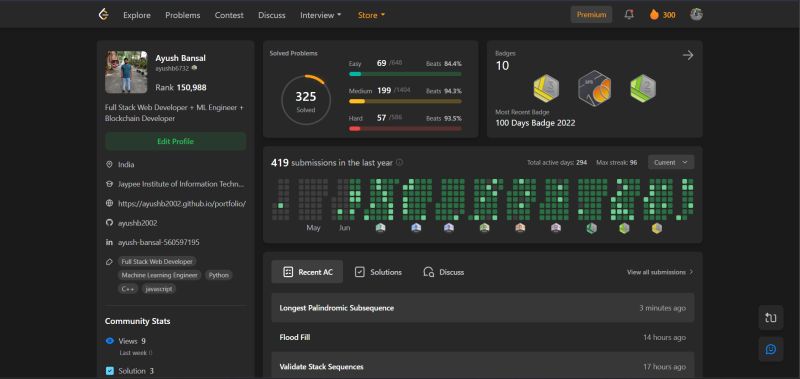800x379 pixels.
Task: Click the badges arrow icon
Action: 688,55
